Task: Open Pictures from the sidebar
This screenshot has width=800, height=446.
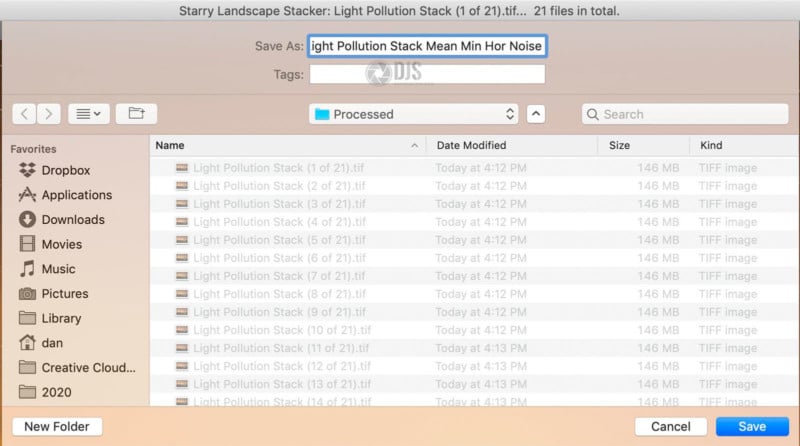Action: pos(64,294)
